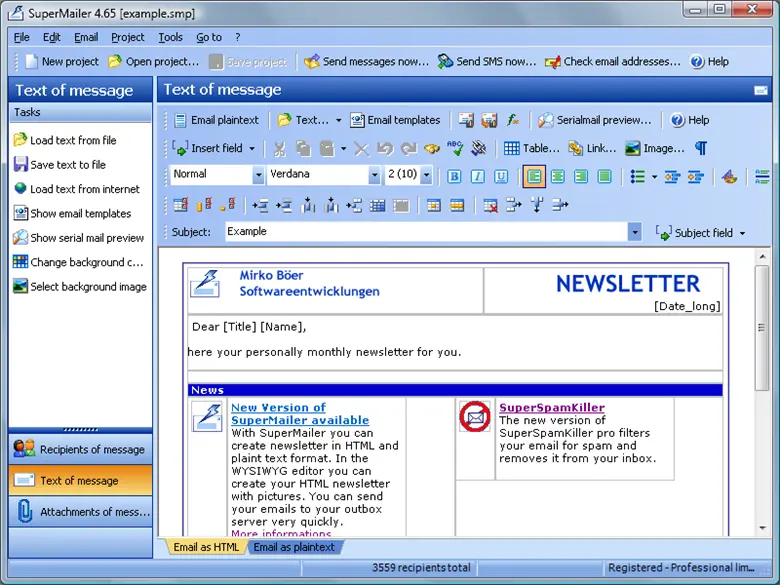Open the Subject history dropdown arrow
This screenshot has height=585, width=780.
tap(635, 232)
